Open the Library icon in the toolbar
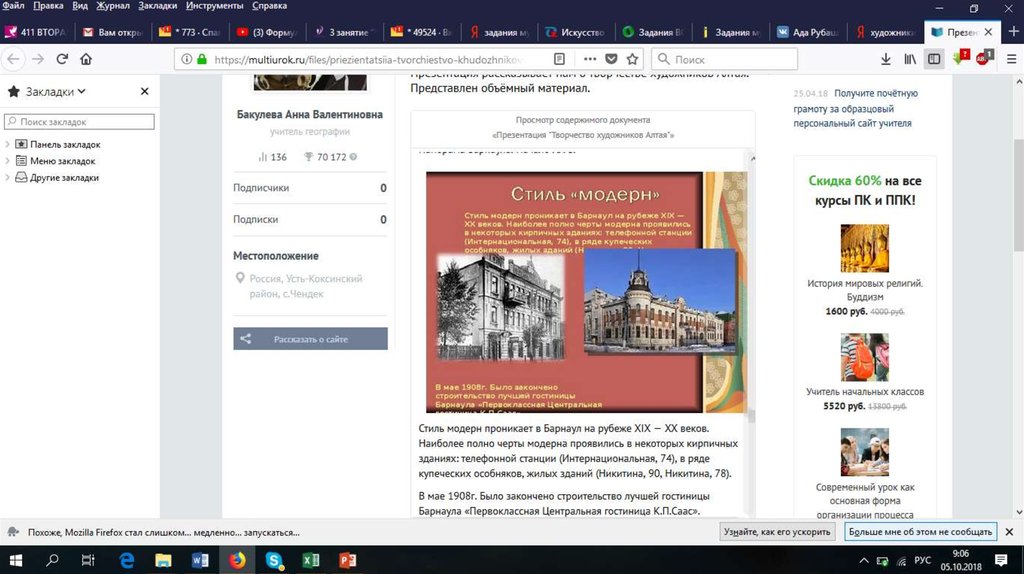The width and height of the screenshot is (1024, 574). pyautogui.click(x=910, y=59)
